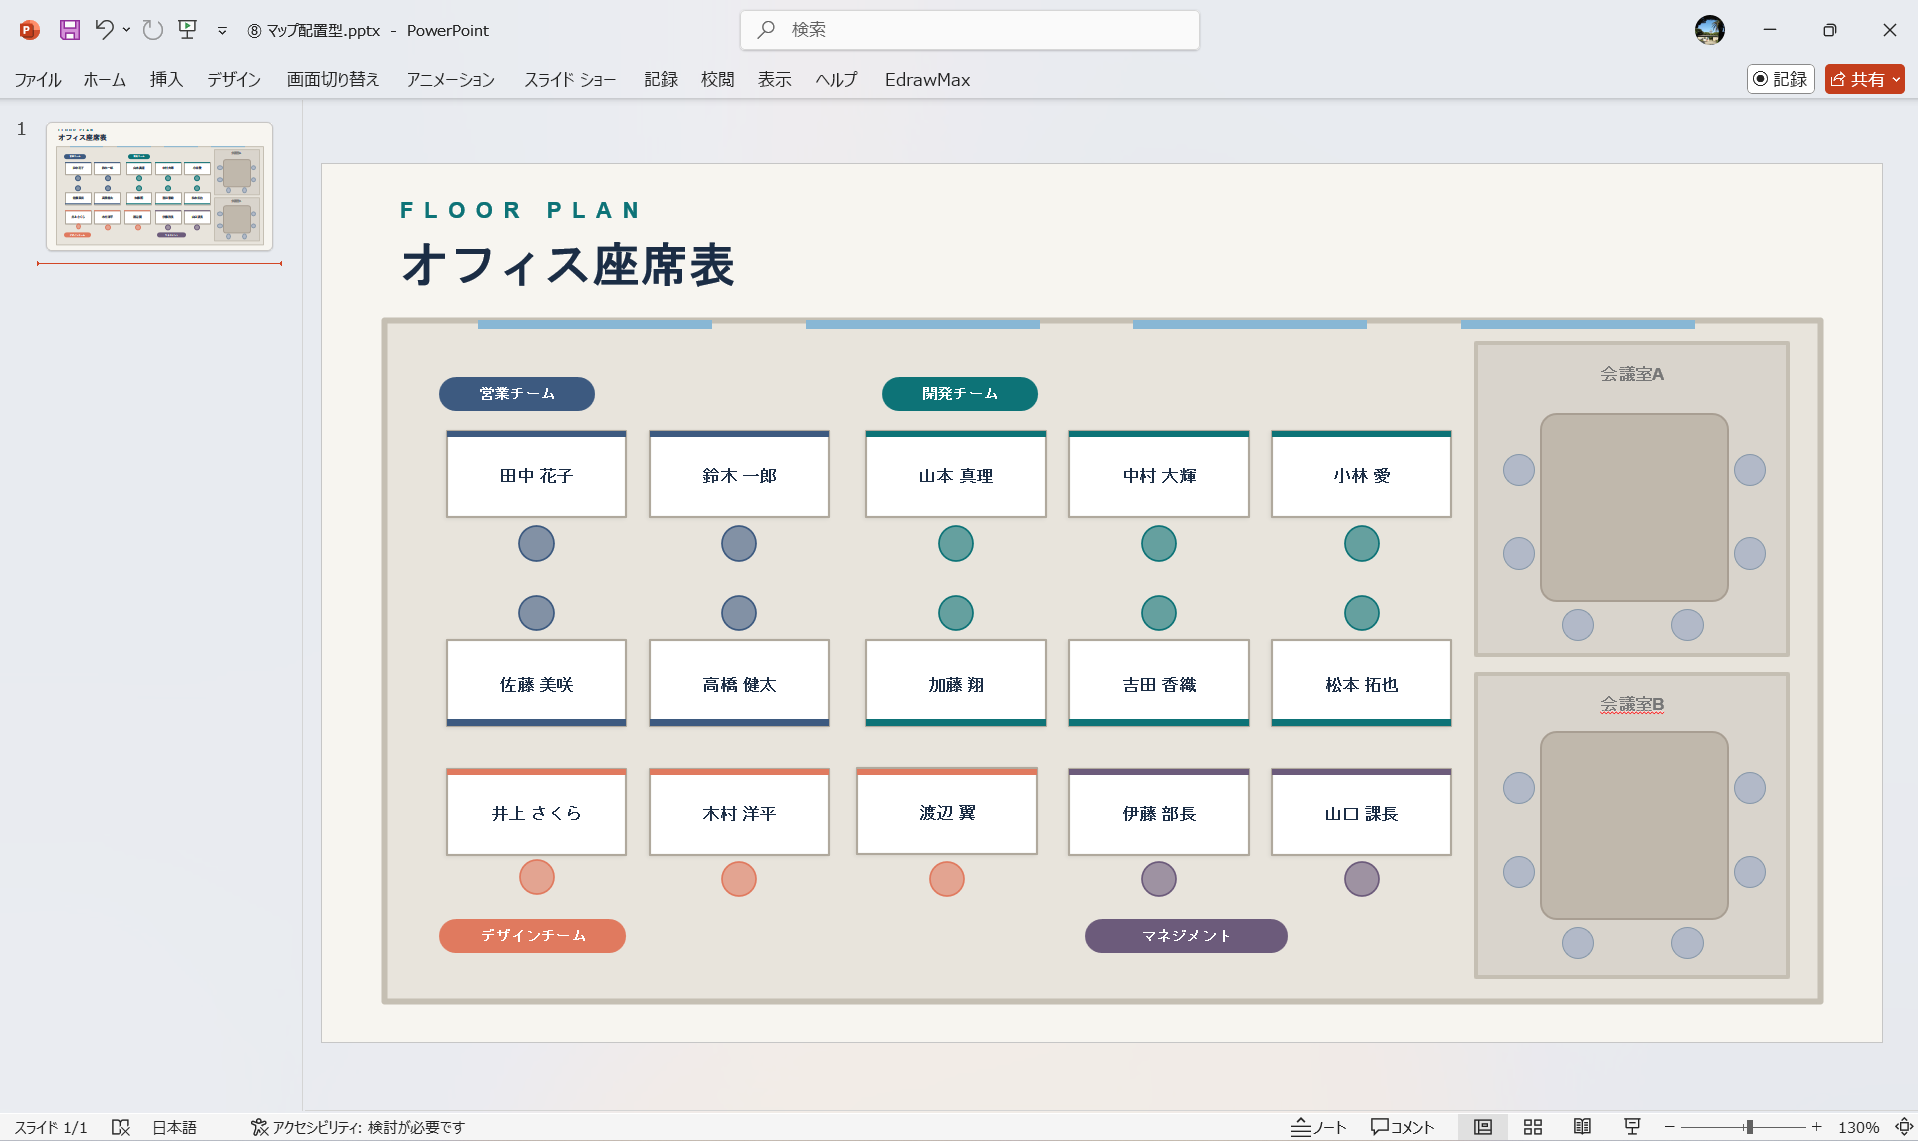The width and height of the screenshot is (1918, 1141).
Task: Toggle the comments pane
Action: (1402, 1126)
